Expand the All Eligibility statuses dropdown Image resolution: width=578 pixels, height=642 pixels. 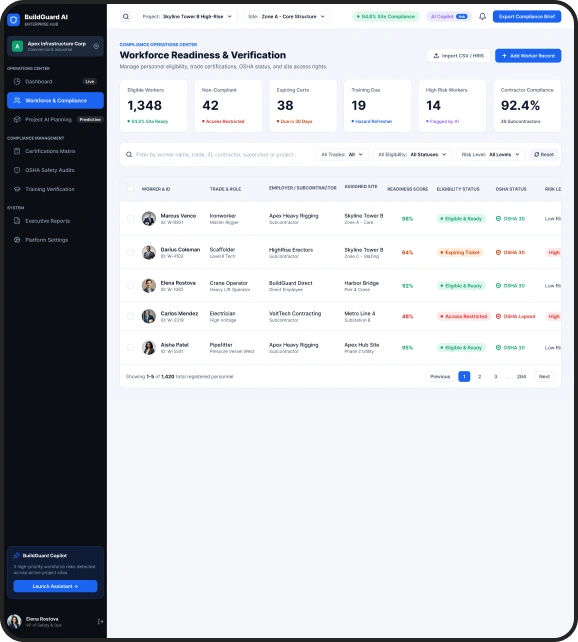coord(412,154)
